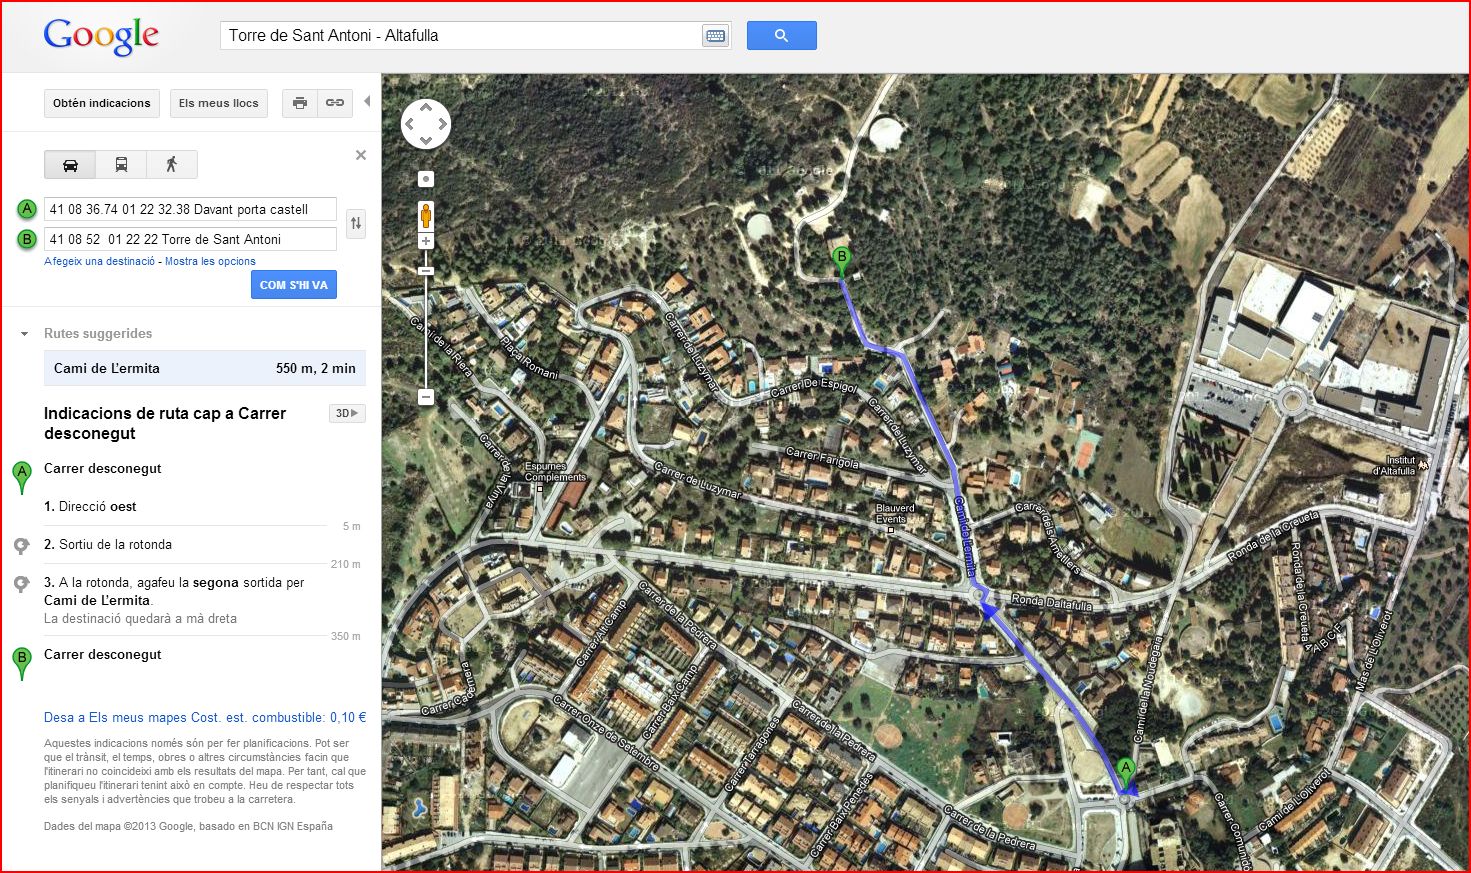Screen dimensions: 1471x873
Task: Open Els meus llocs tab
Action: point(219,103)
